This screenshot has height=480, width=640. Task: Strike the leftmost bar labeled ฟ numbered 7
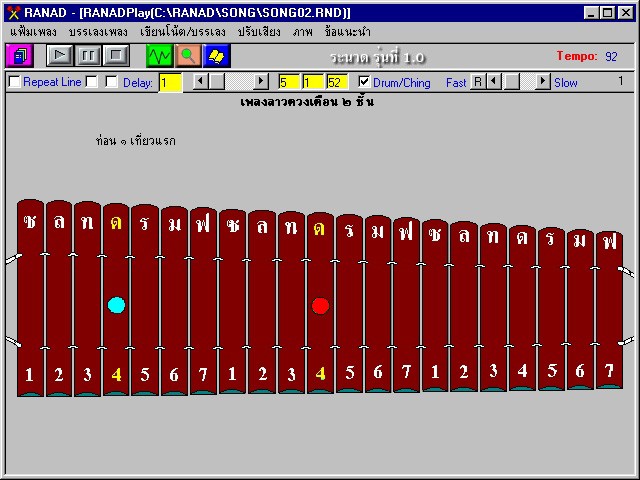[x=203, y=301]
